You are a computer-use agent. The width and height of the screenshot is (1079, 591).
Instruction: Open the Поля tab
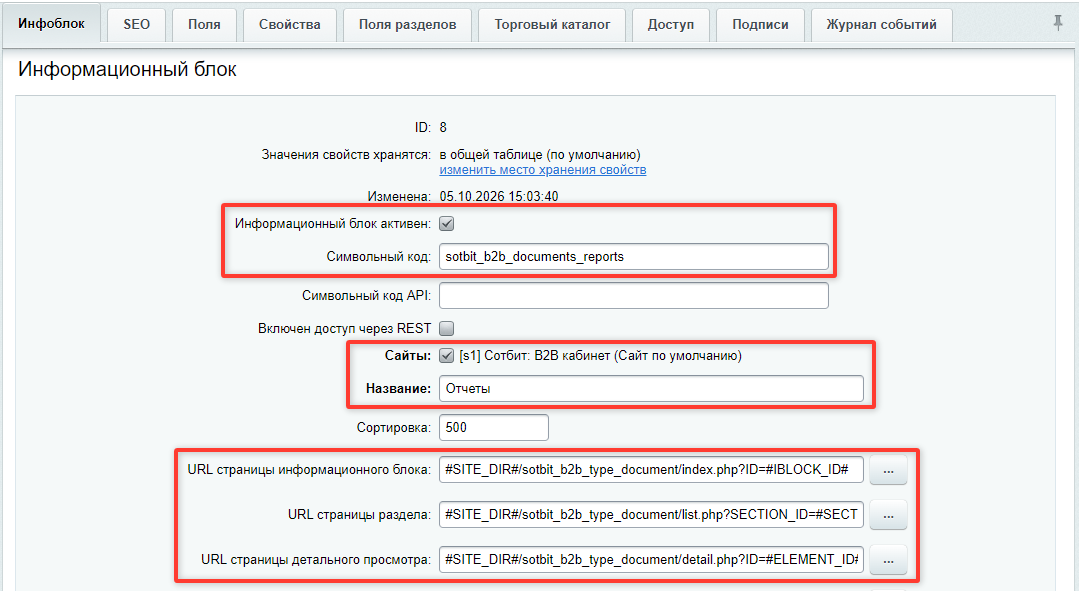204,25
